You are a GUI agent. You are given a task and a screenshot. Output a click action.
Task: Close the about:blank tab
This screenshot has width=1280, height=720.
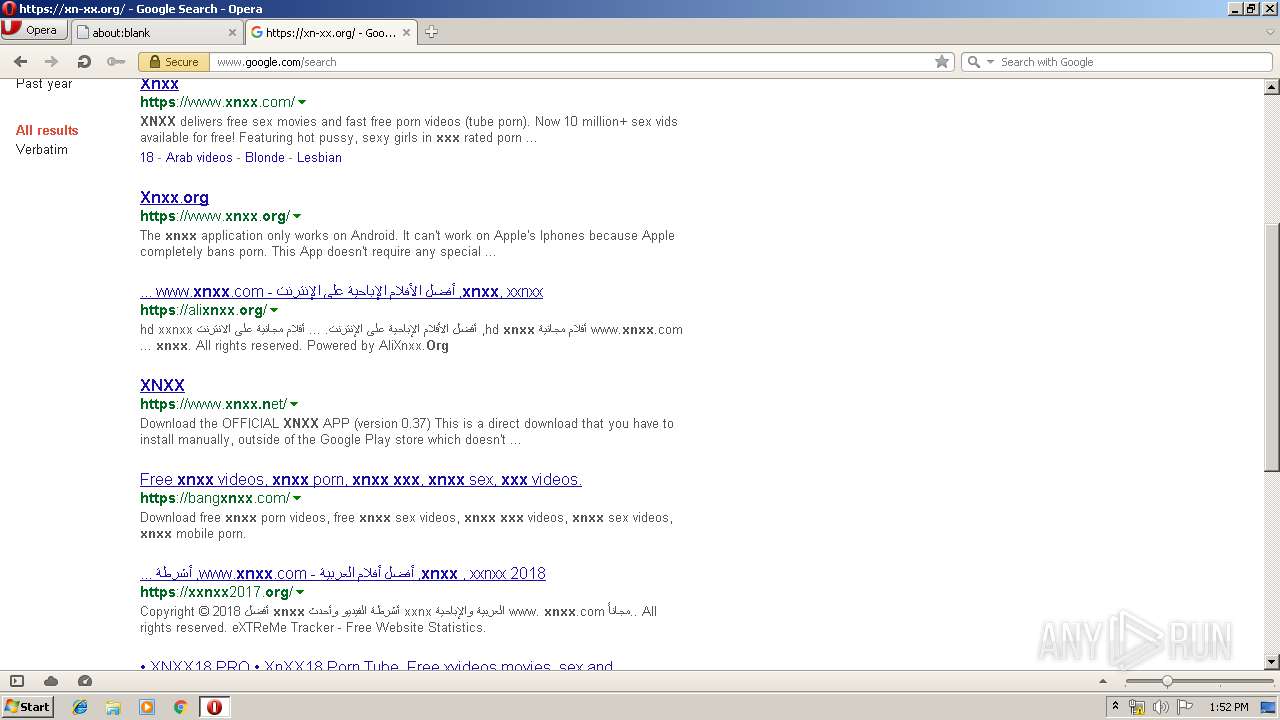point(232,32)
